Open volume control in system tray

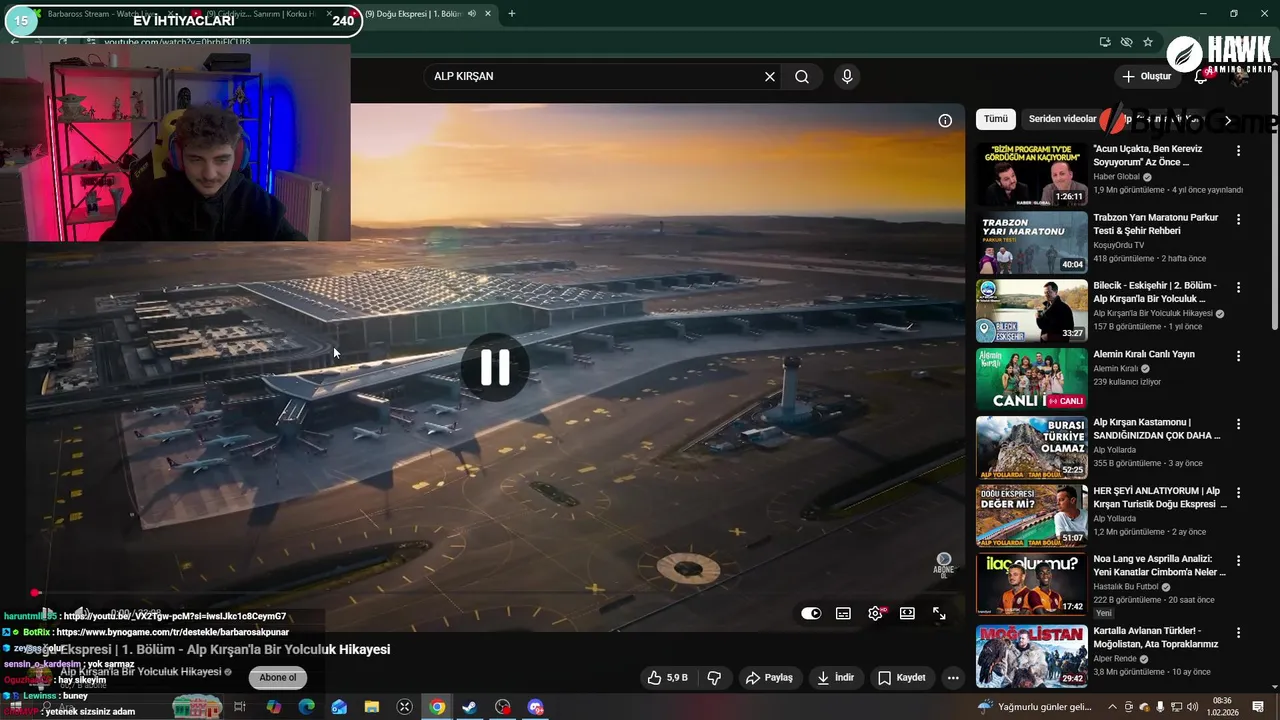pos(1192,707)
